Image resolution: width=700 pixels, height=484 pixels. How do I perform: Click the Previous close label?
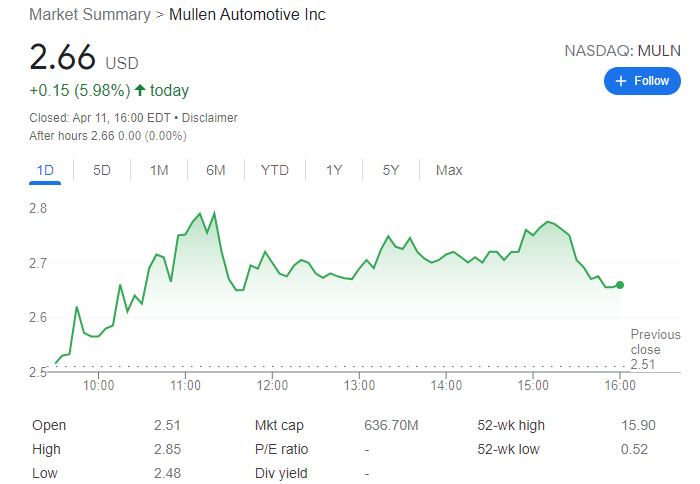coord(655,342)
